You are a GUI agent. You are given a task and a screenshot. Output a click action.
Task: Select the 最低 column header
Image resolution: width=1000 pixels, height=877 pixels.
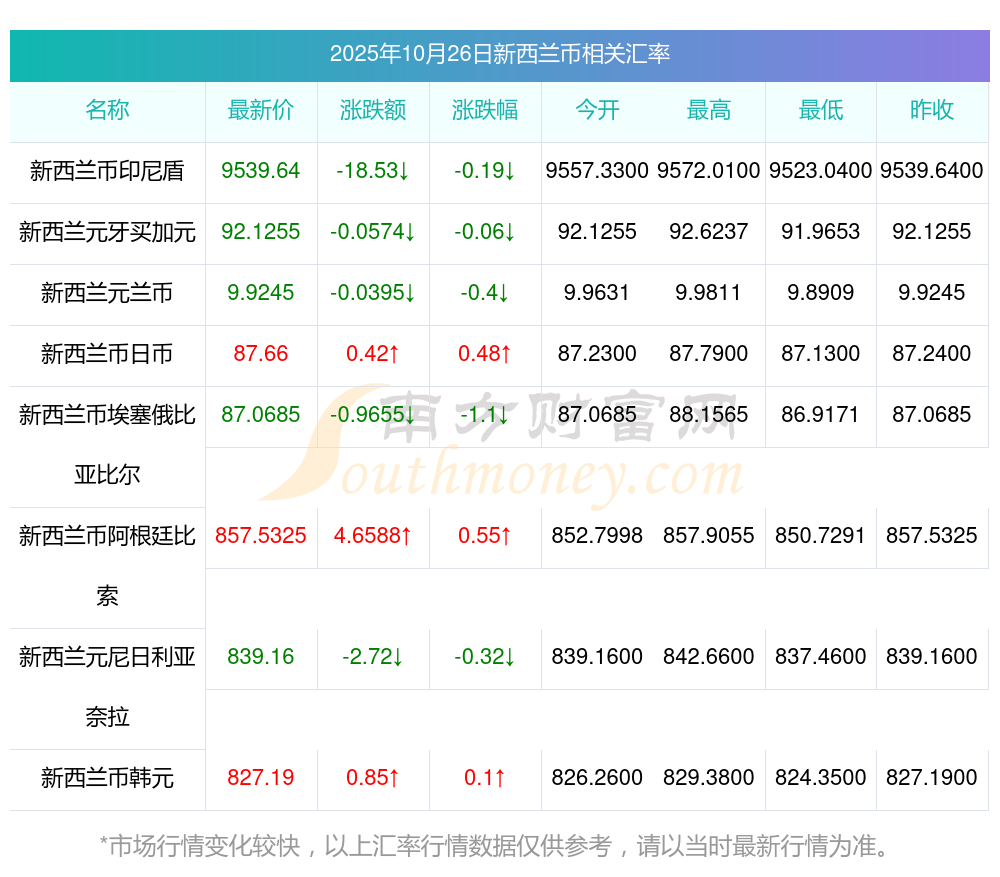pyautogui.click(x=820, y=110)
